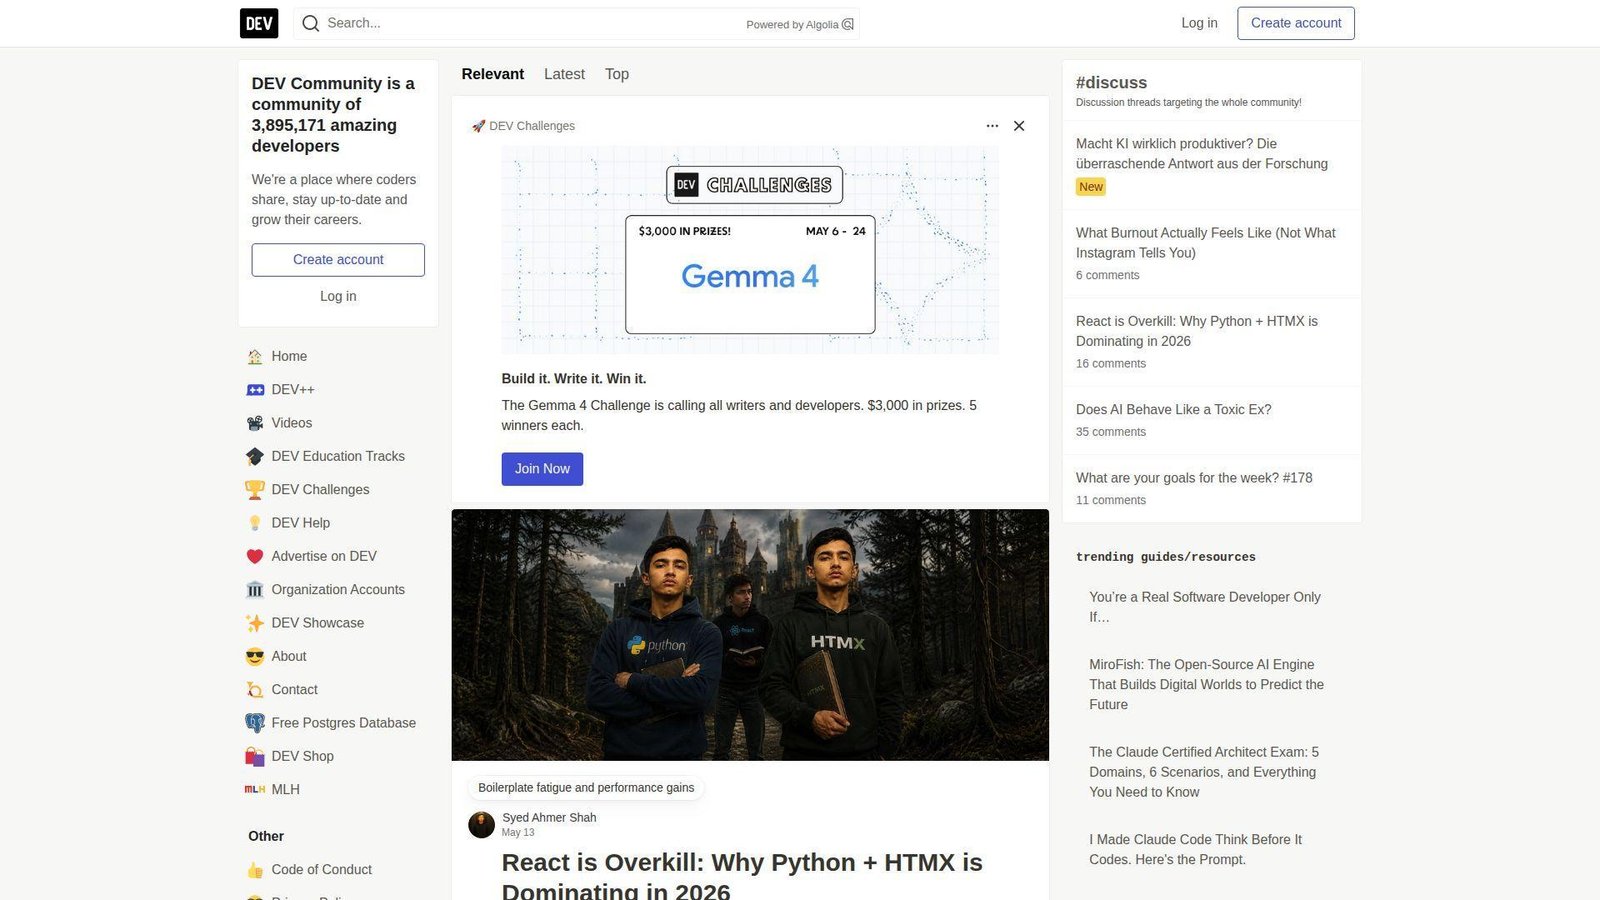Image resolution: width=1600 pixels, height=900 pixels.
Task: Open 'React is Overkill' discuss sidebar thread
Action: 1197,331
